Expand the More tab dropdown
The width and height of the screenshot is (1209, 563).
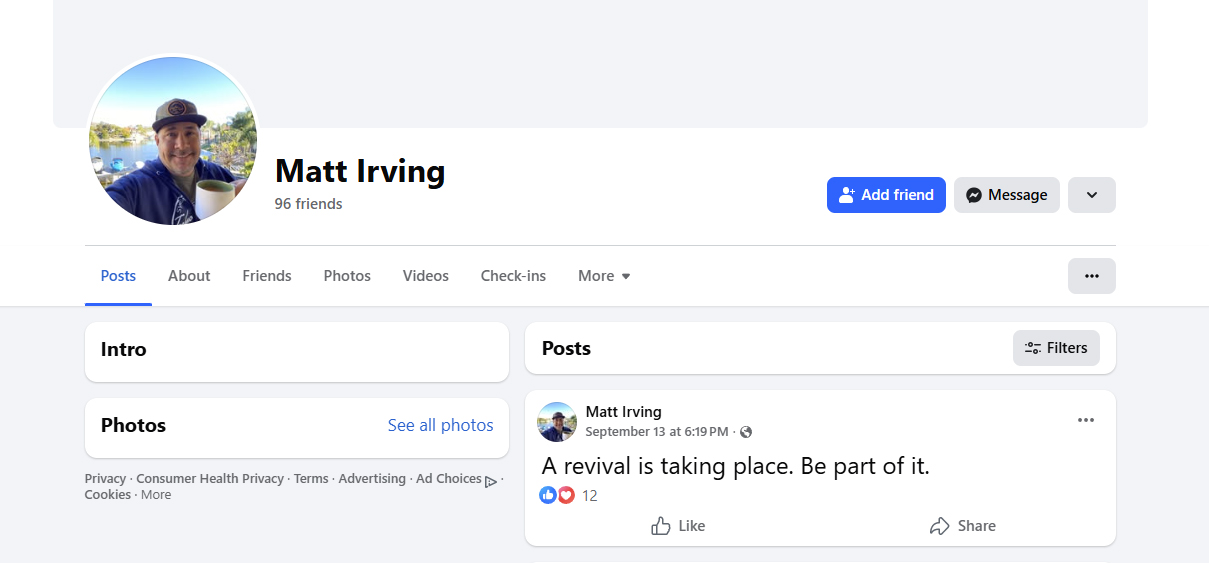pyautogui.click(x=604, y=276)
